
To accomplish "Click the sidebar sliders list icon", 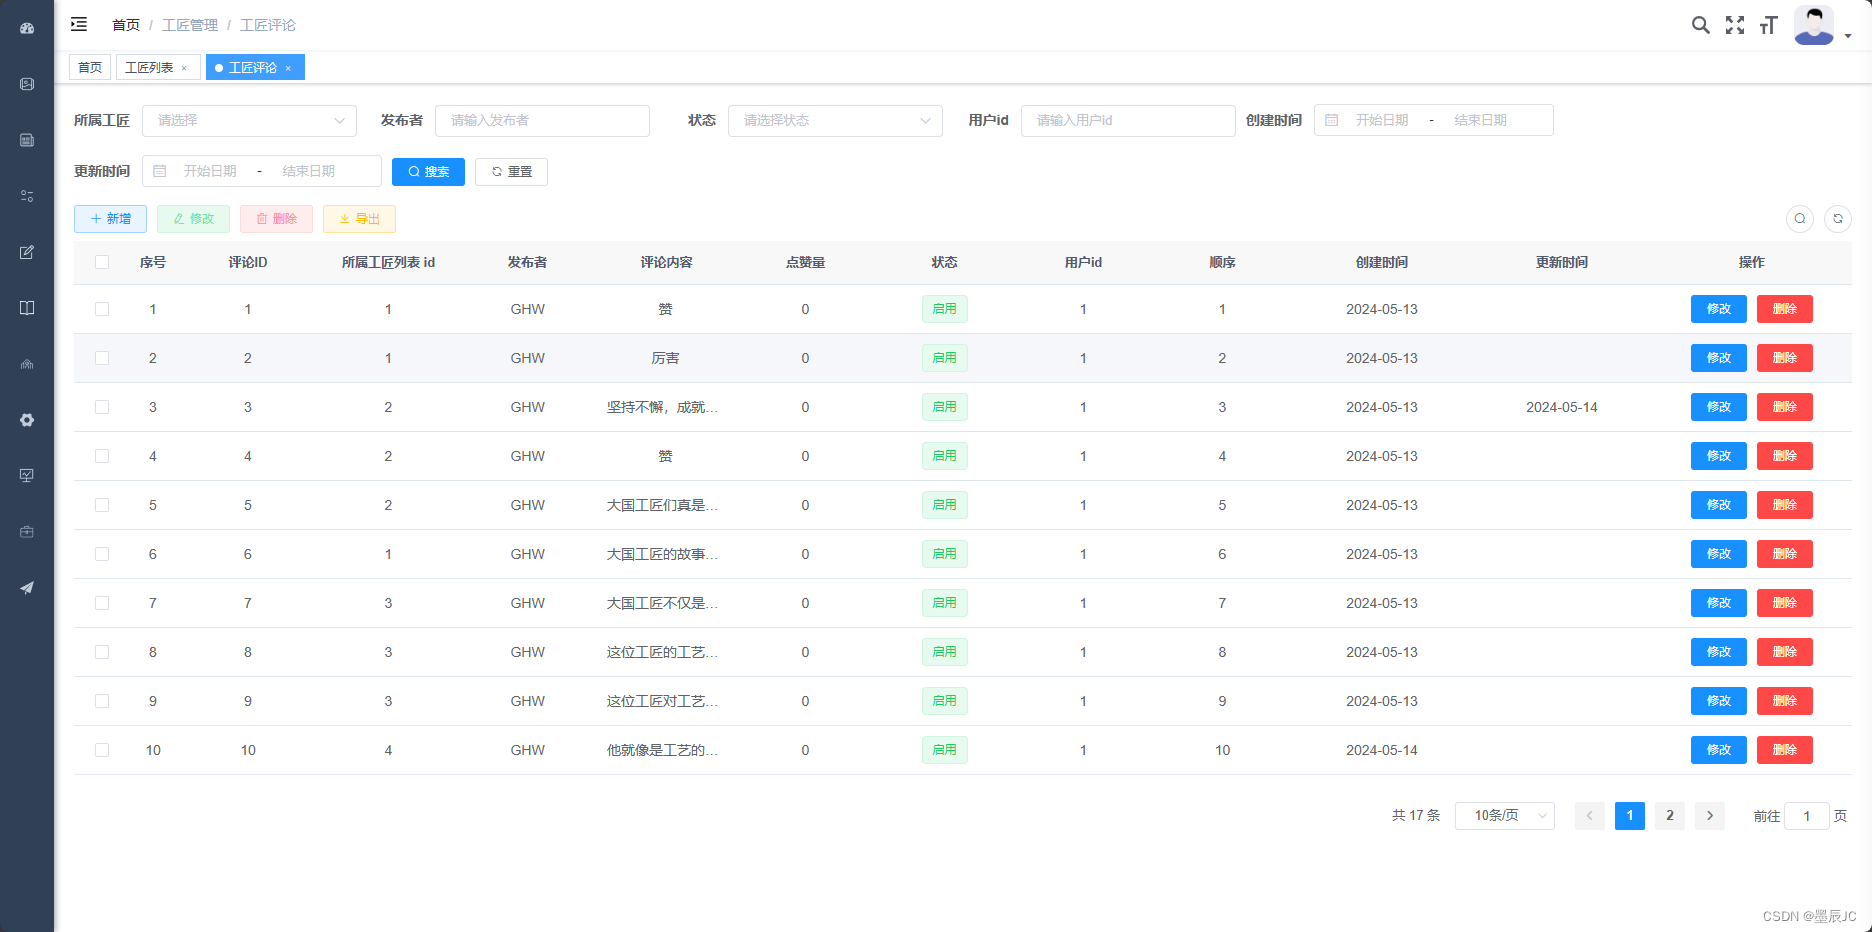I will (x=27, y=196).
